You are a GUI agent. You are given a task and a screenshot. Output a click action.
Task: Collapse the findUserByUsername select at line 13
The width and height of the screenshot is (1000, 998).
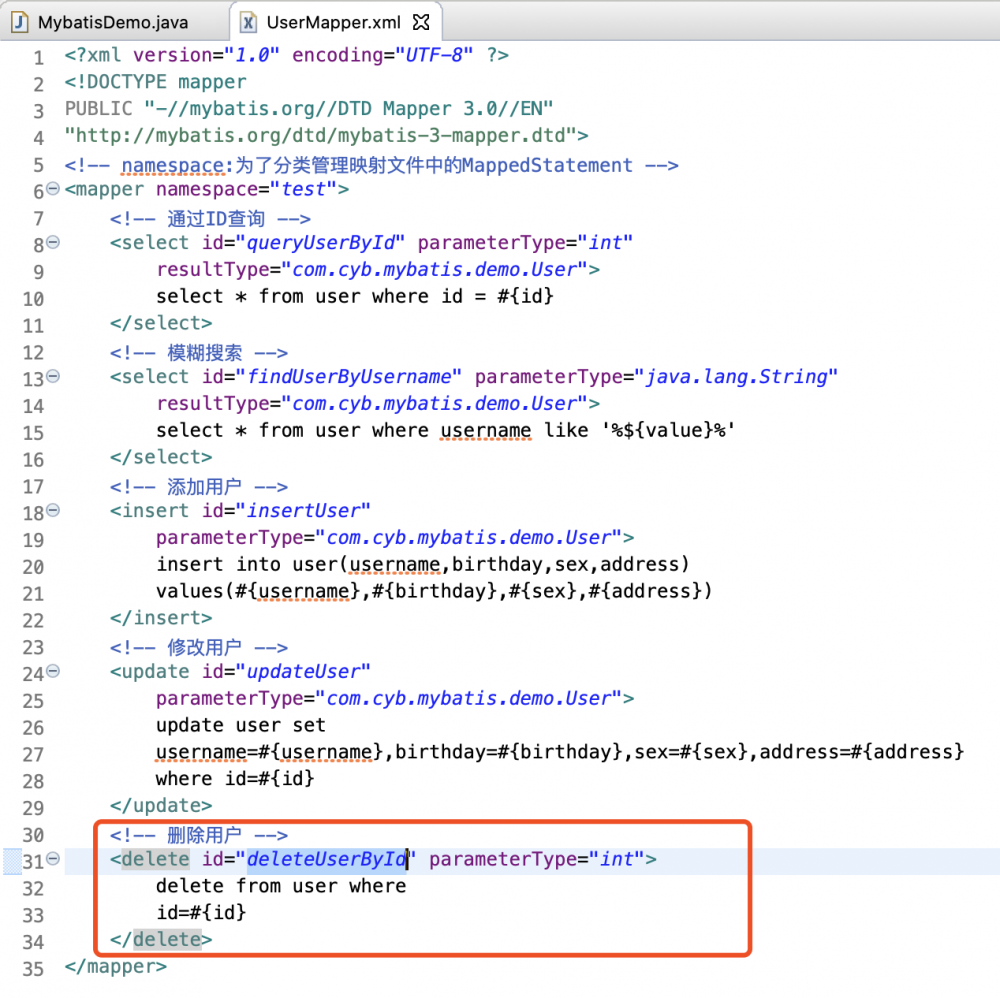click(54, 376)
